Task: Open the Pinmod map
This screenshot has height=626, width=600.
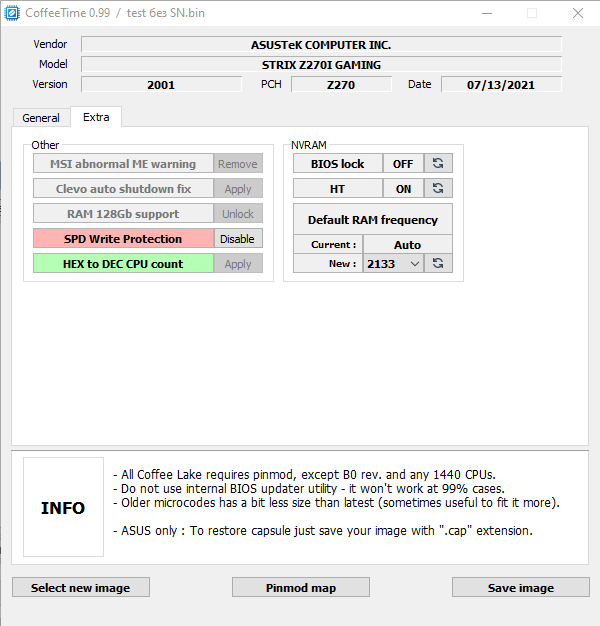Action: (x=301, y=587)
